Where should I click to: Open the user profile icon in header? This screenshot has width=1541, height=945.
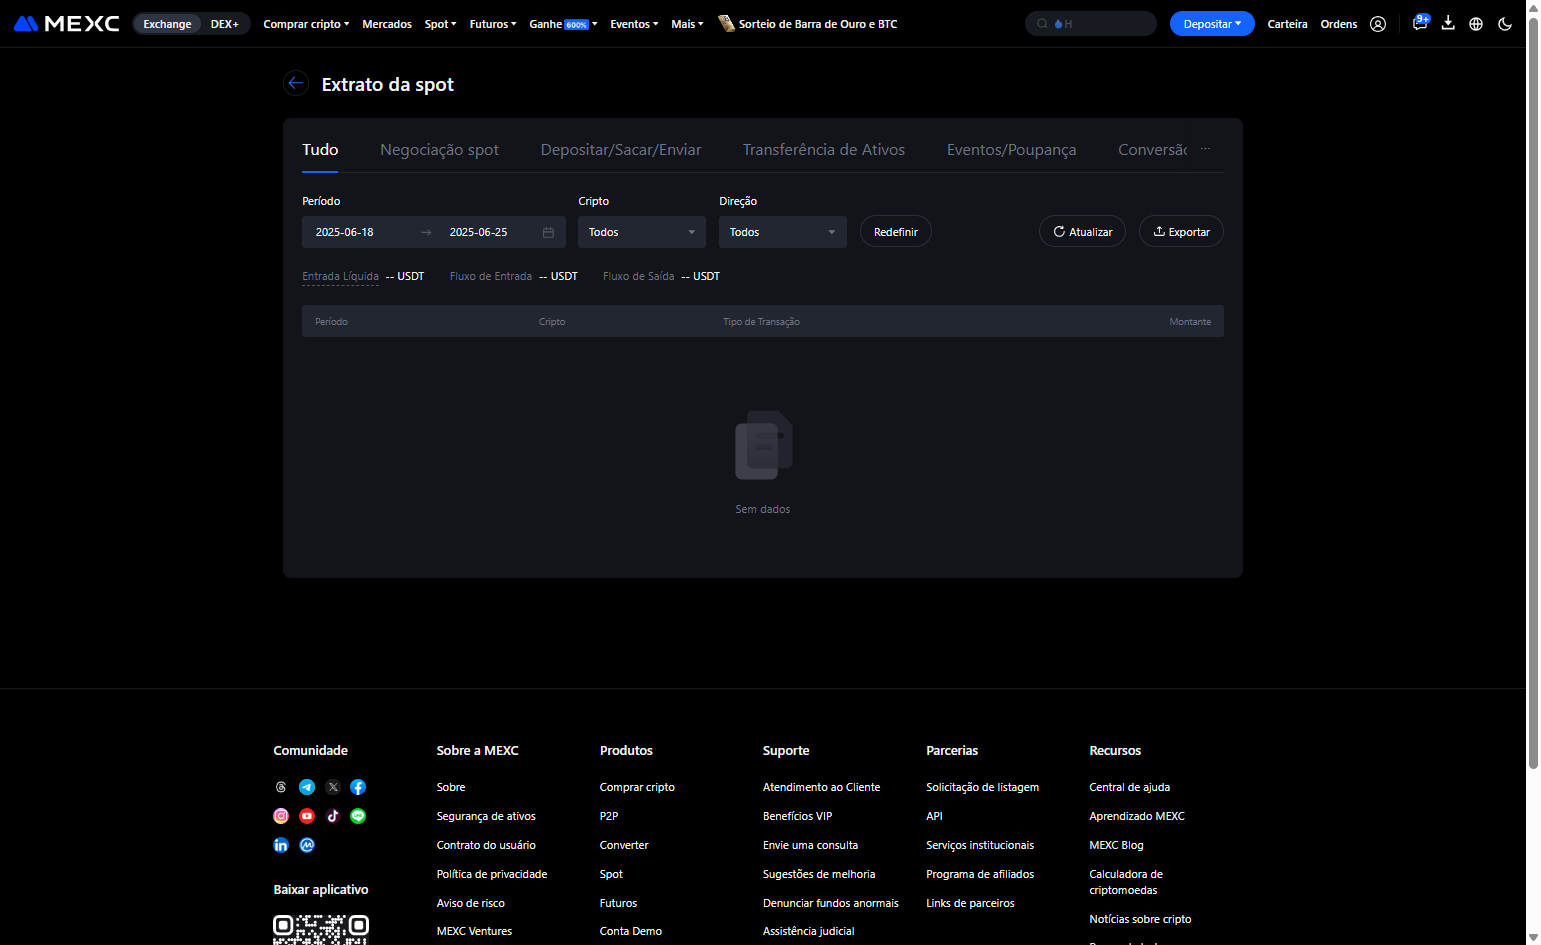click(1378, 24)
